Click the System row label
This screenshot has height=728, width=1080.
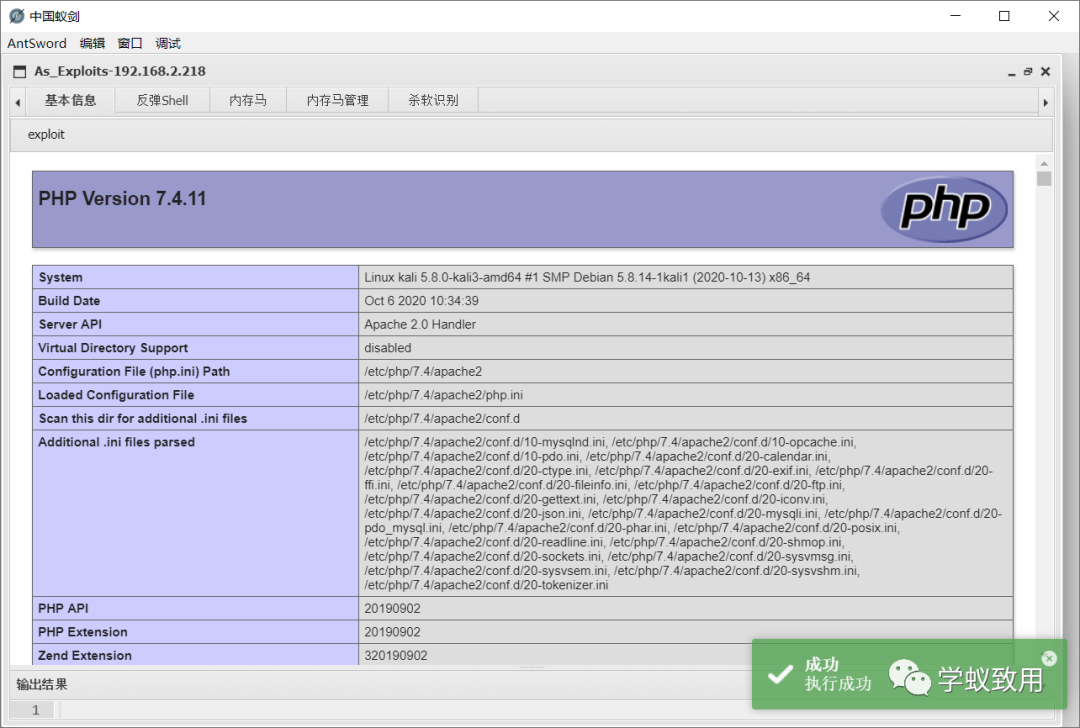click(61, 278)
